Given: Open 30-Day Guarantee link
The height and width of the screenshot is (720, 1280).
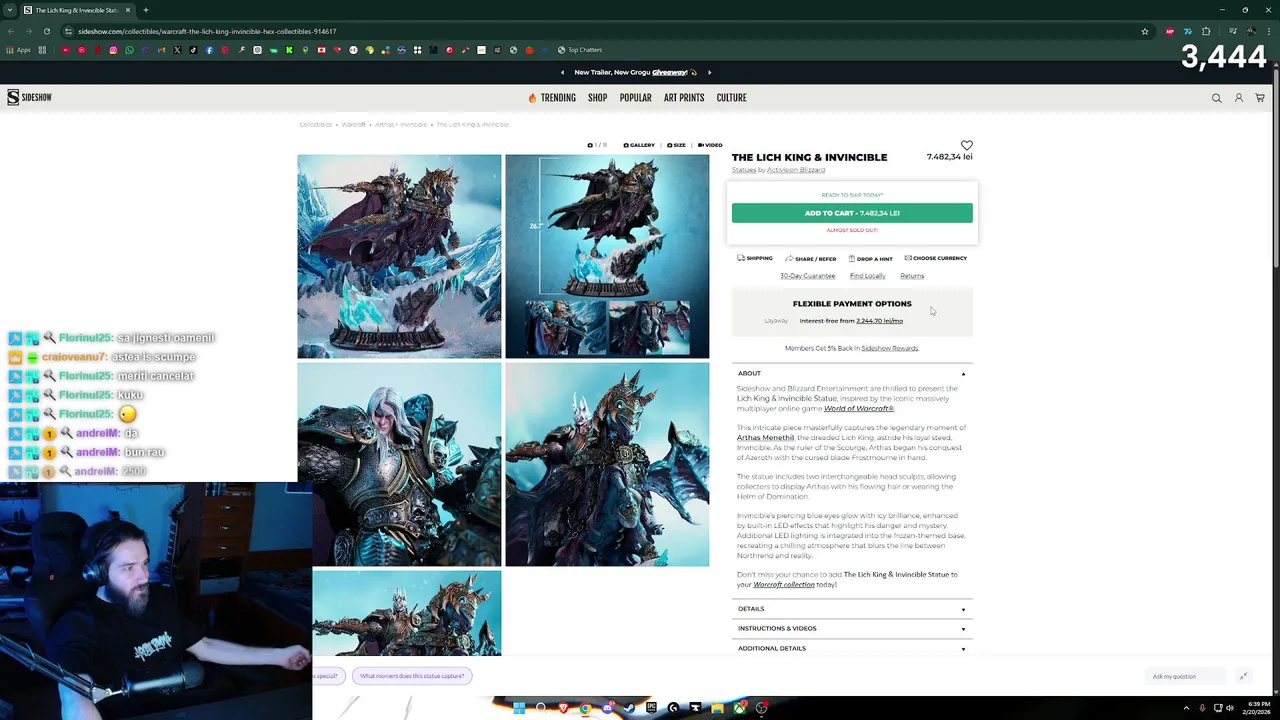Looking at the screenshot, I should coord(808,276).
